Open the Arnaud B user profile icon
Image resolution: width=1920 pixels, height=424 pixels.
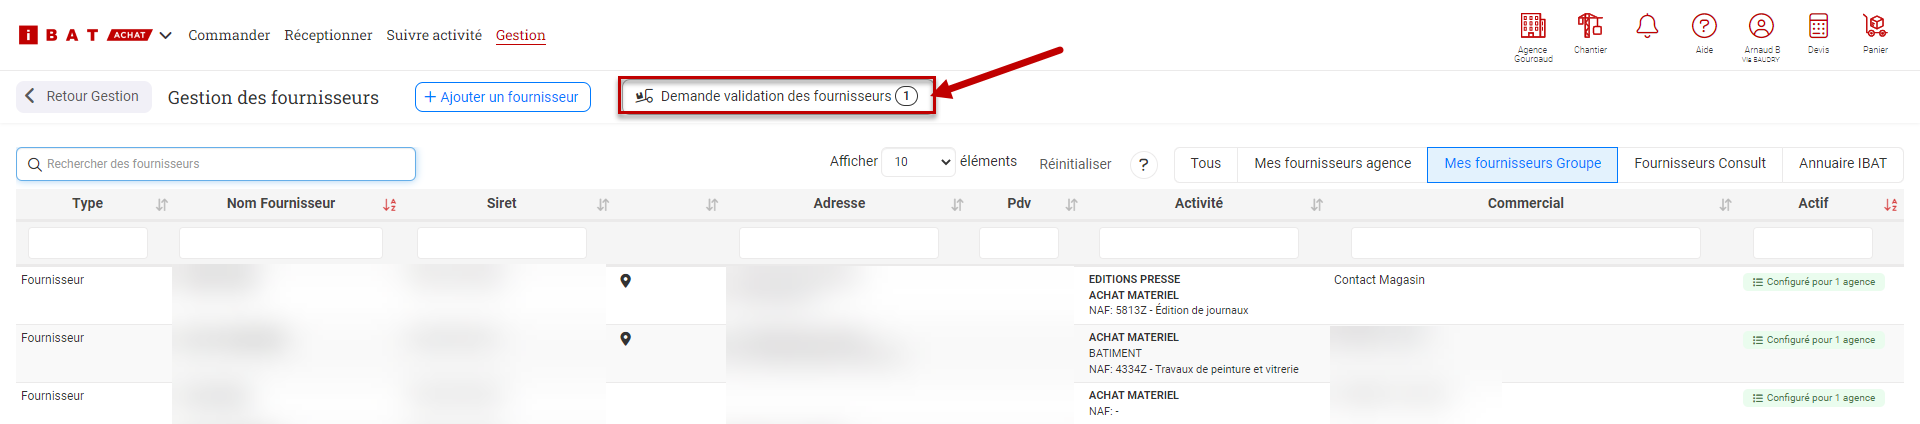(1761, 26)
